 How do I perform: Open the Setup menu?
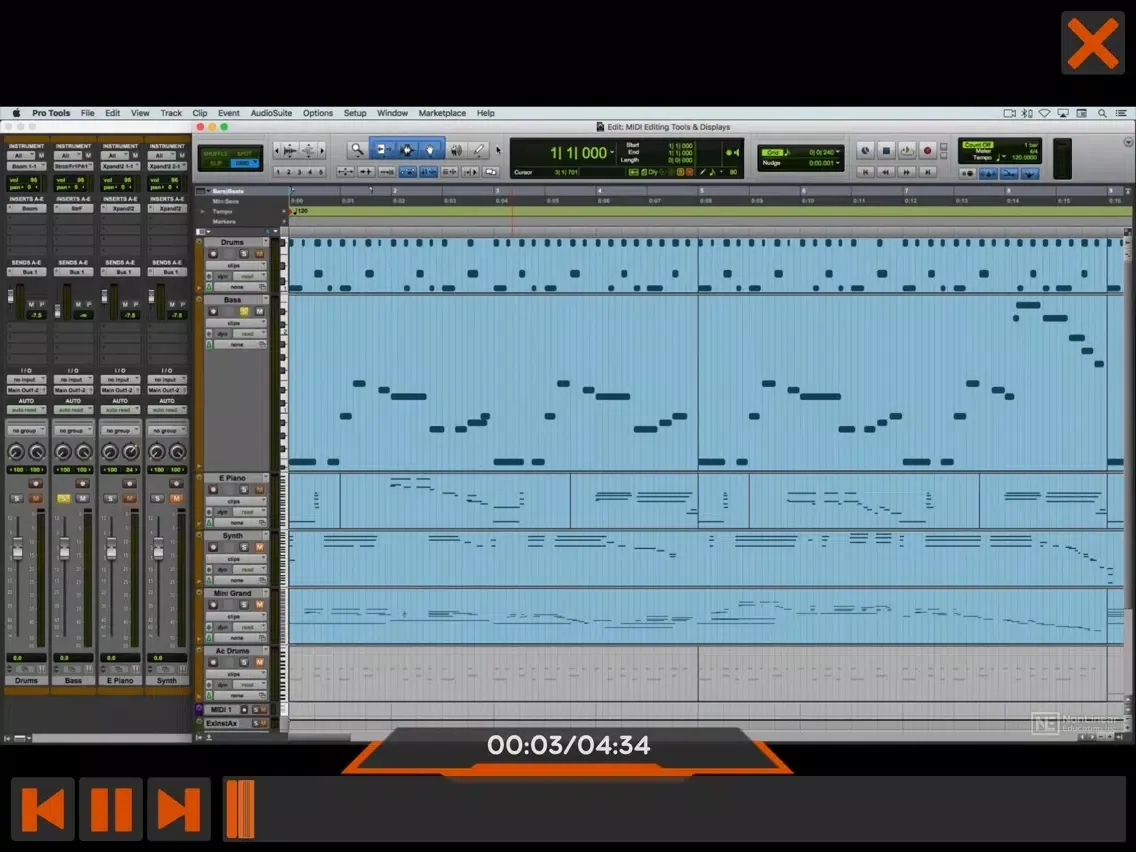(x=355, y=113)
